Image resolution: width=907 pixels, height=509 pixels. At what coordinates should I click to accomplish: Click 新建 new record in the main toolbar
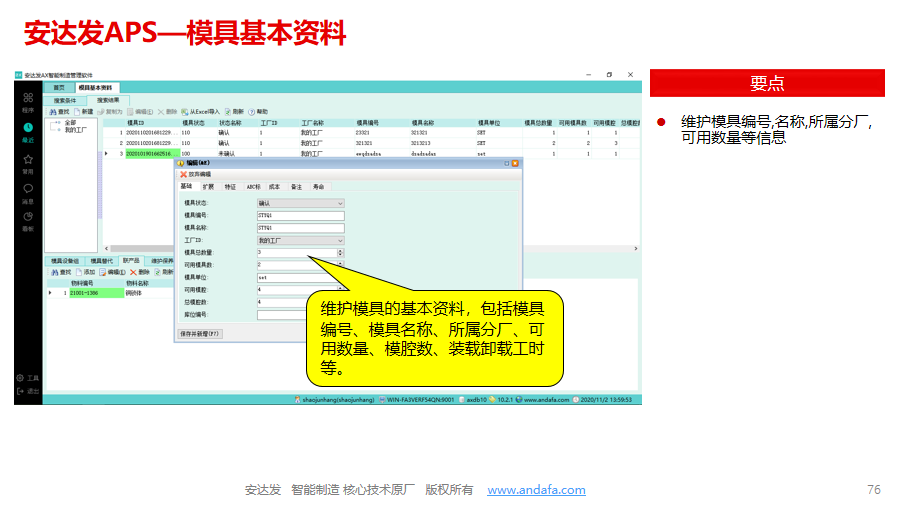pos(83,112)
